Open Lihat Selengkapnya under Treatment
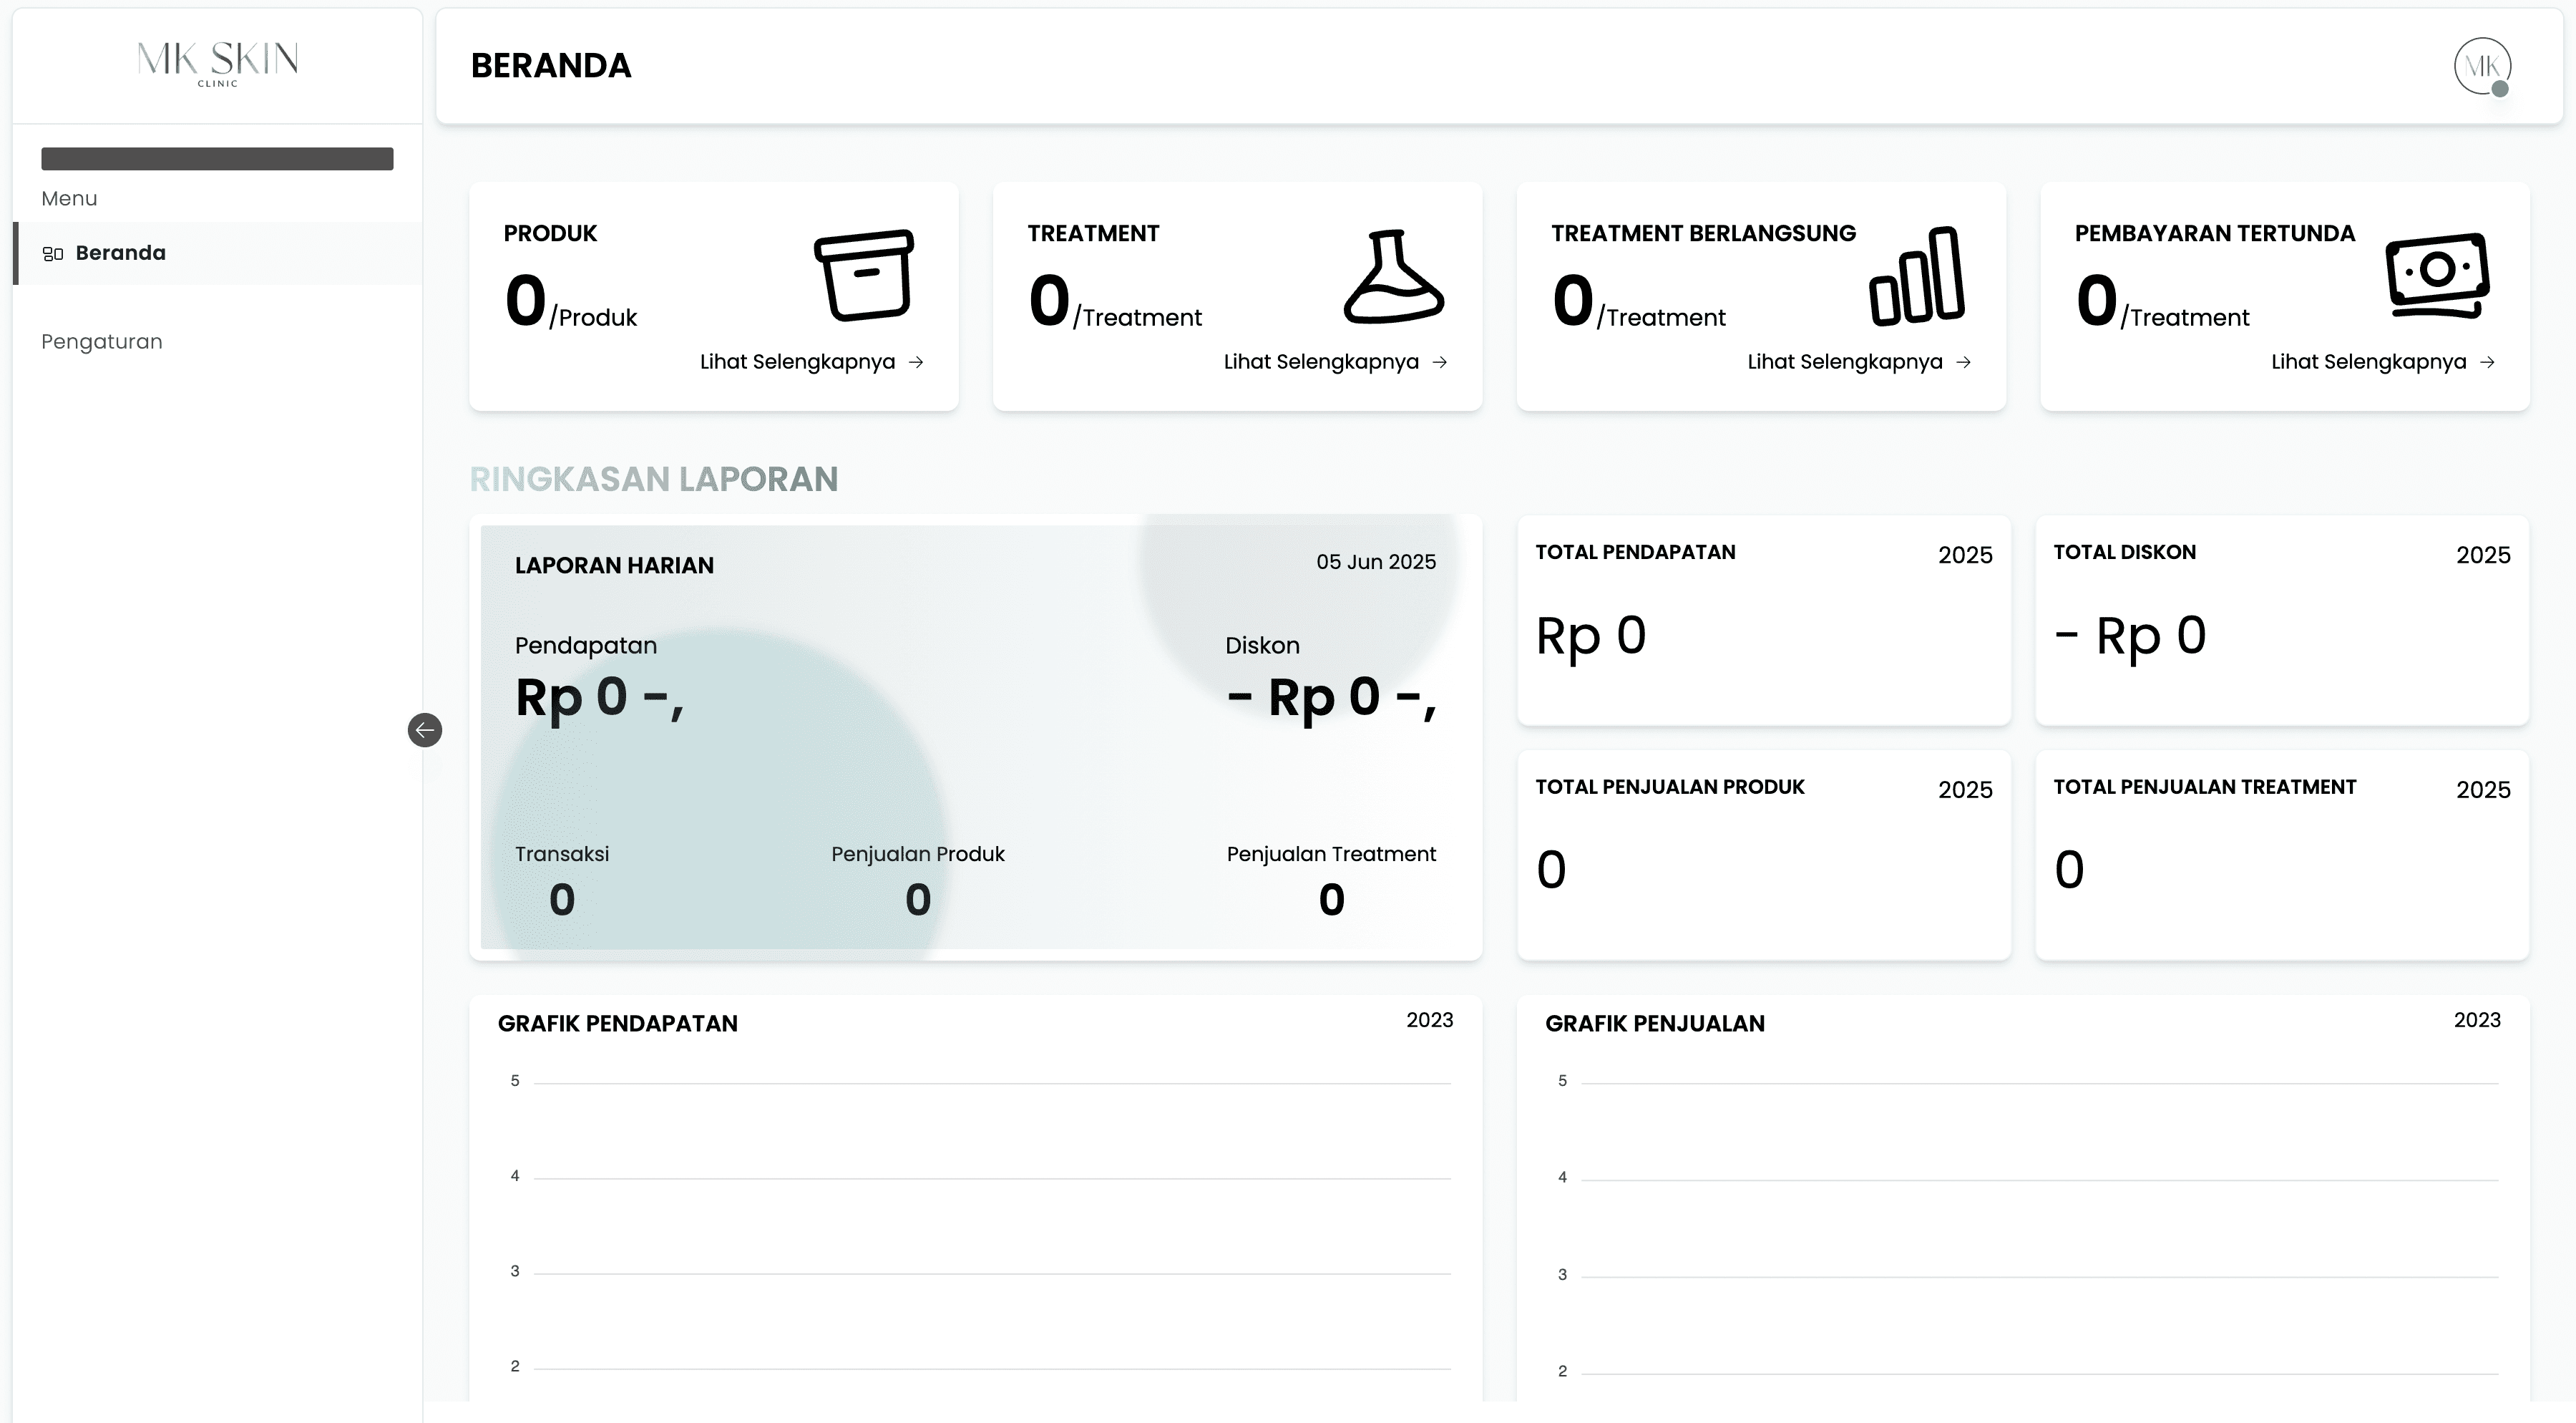 [x=1321, y=362]
